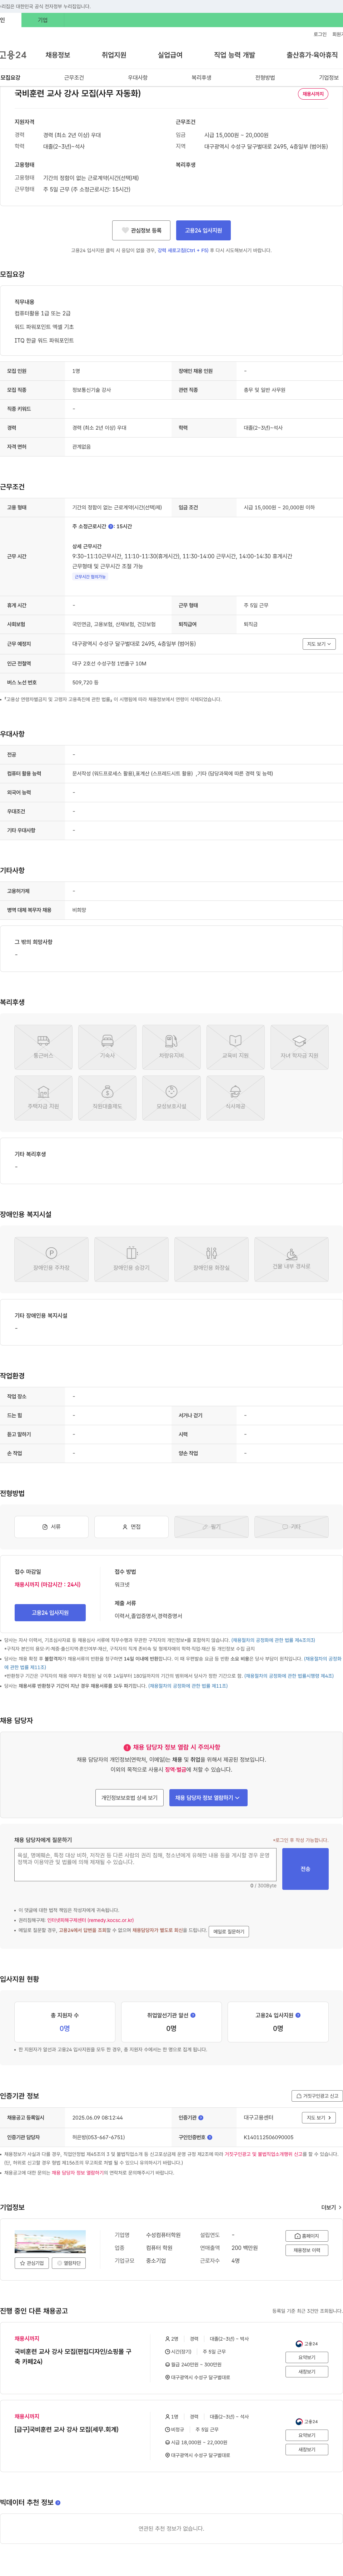Click the 기숙사 benefit icon

[107, 1047]
